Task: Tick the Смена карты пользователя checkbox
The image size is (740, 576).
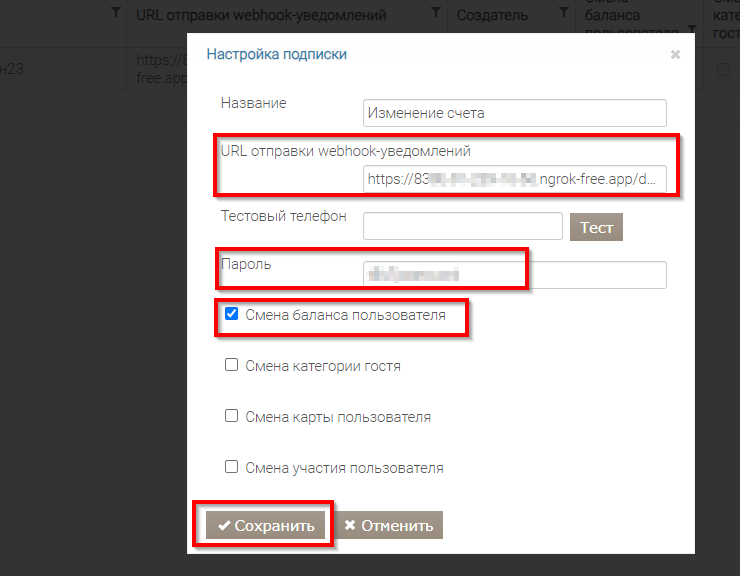Action: tap(232, 416)
